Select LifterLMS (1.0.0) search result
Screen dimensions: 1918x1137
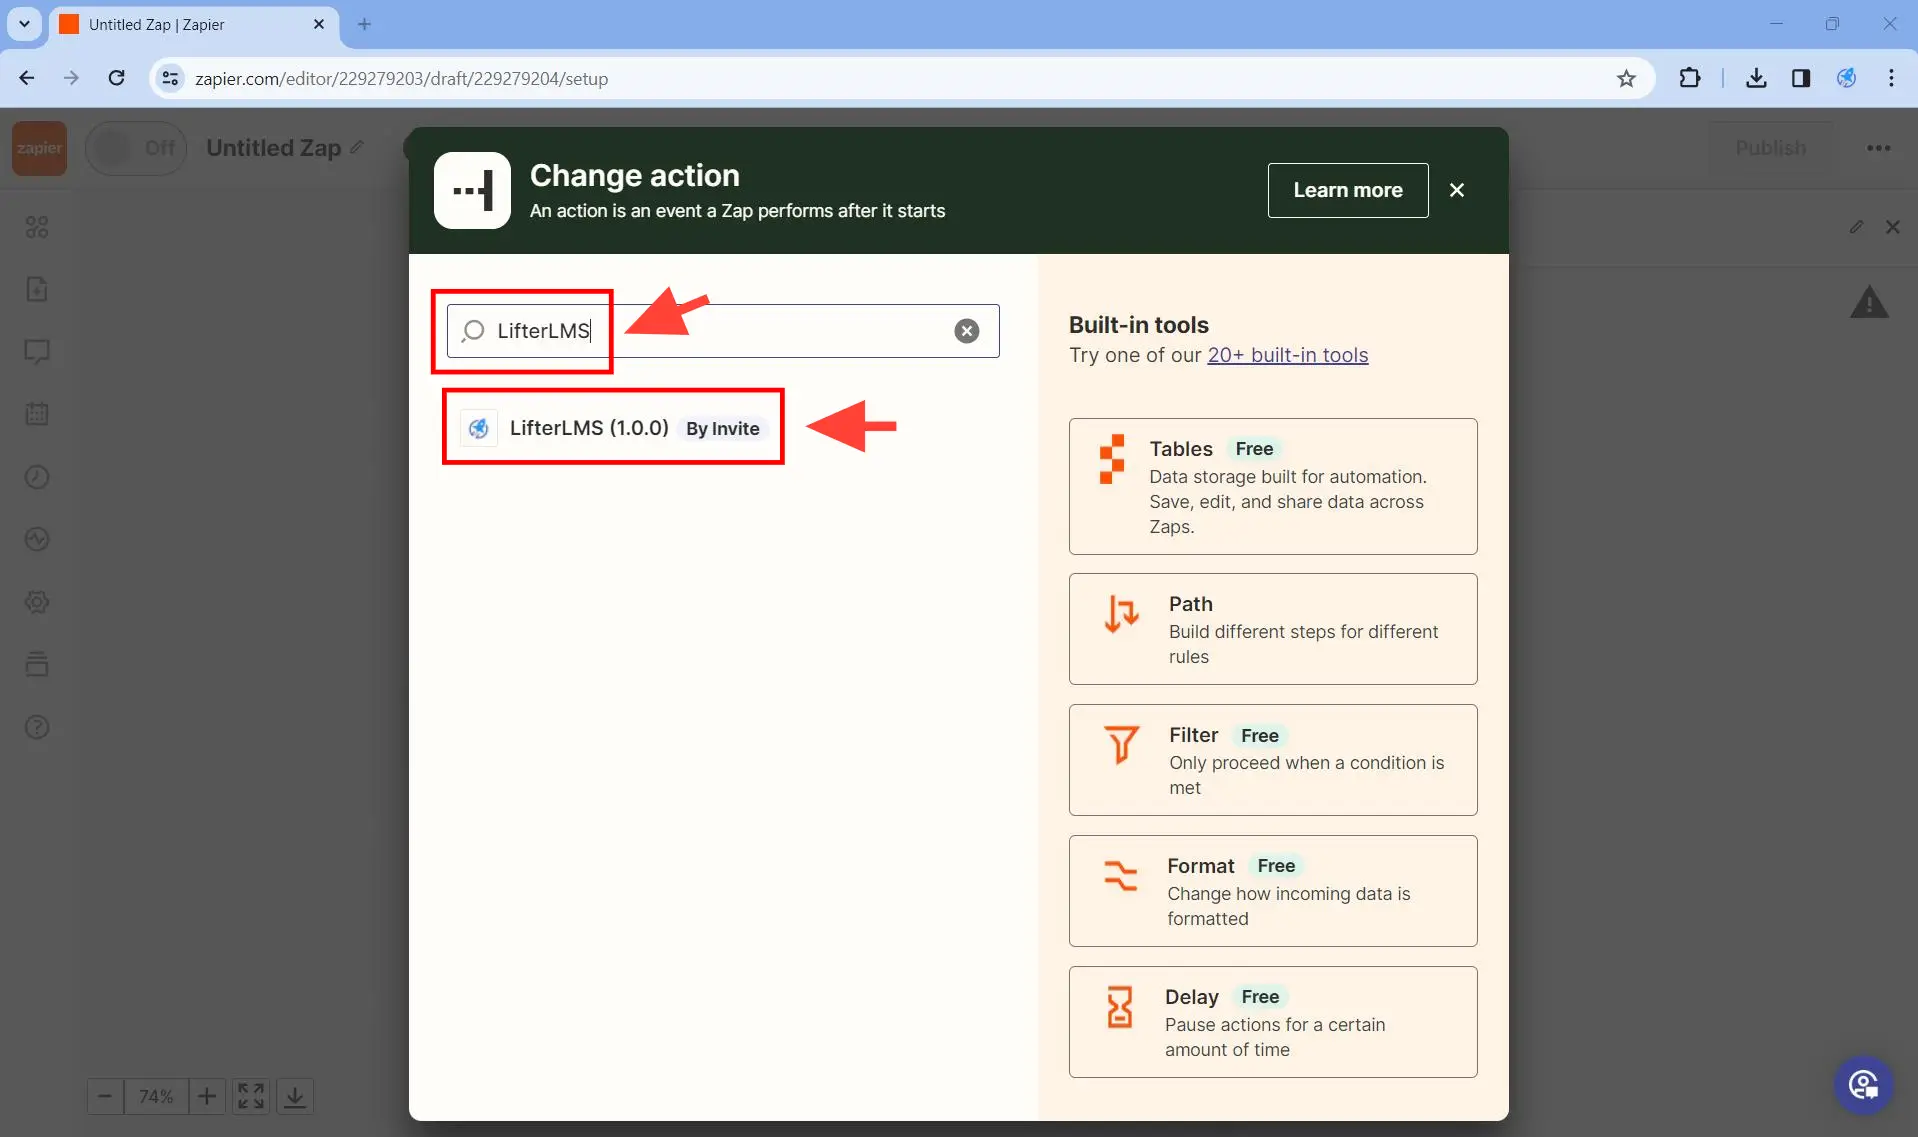pos(613,428)
